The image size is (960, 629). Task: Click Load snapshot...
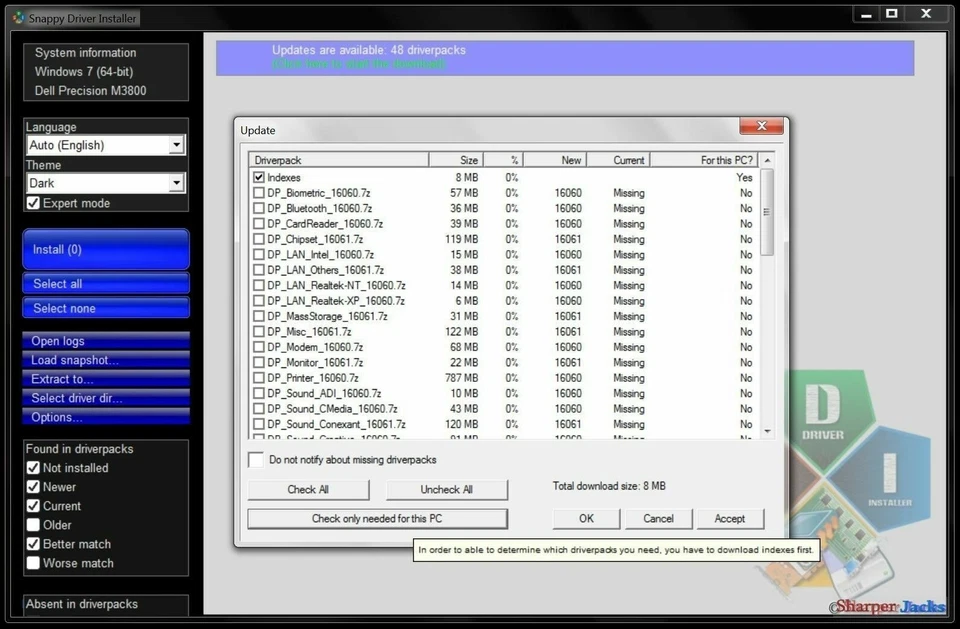pyautogui.click(x=105, y=359)
